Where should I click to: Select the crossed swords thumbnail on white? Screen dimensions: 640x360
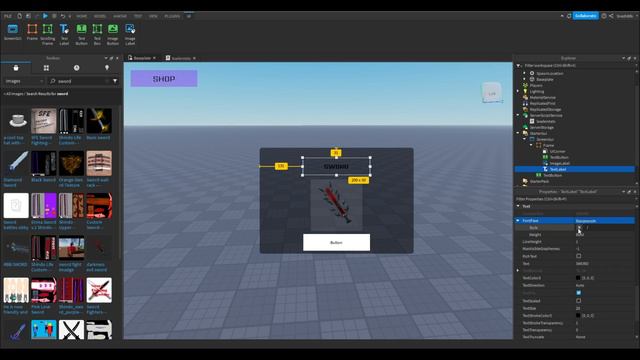[71, 330]
